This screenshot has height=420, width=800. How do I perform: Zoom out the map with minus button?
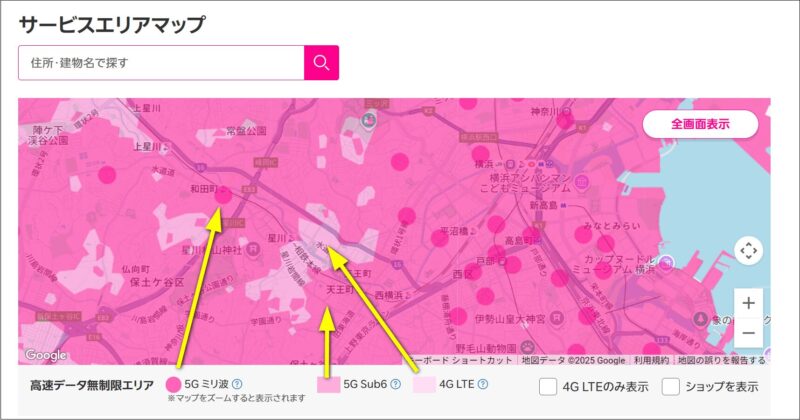pyautogui.click(x=748, y=333)
